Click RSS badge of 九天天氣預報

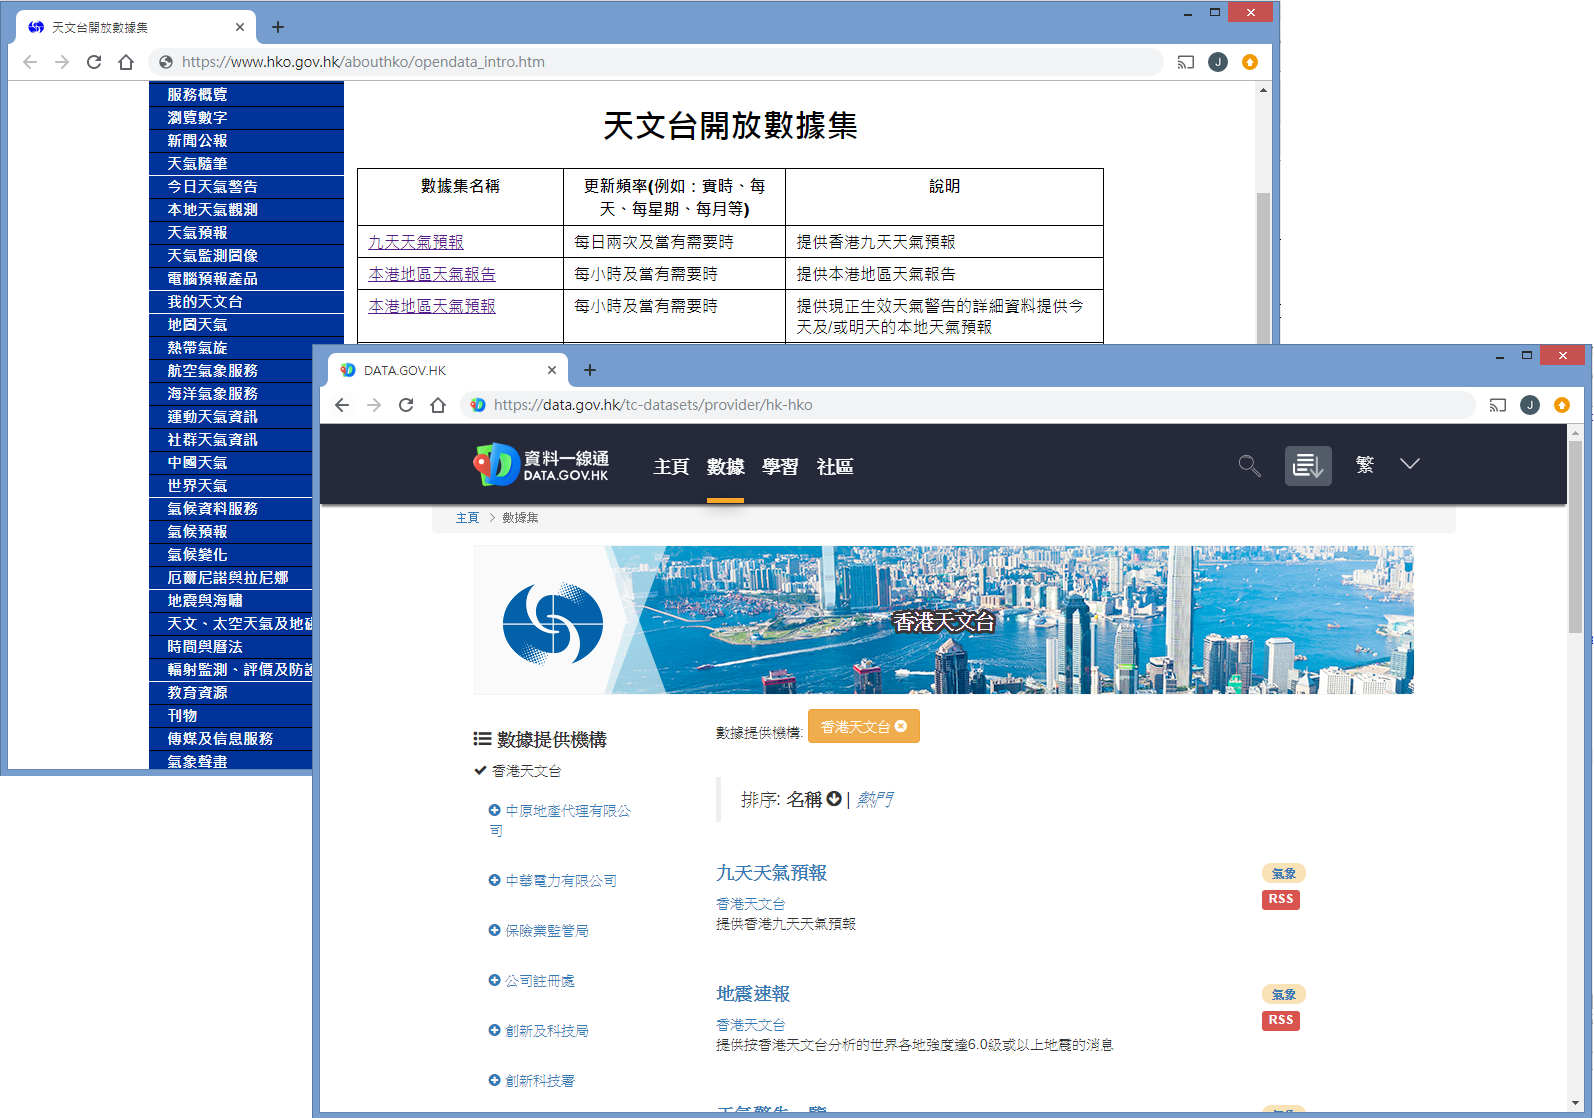coord(1281,899)
